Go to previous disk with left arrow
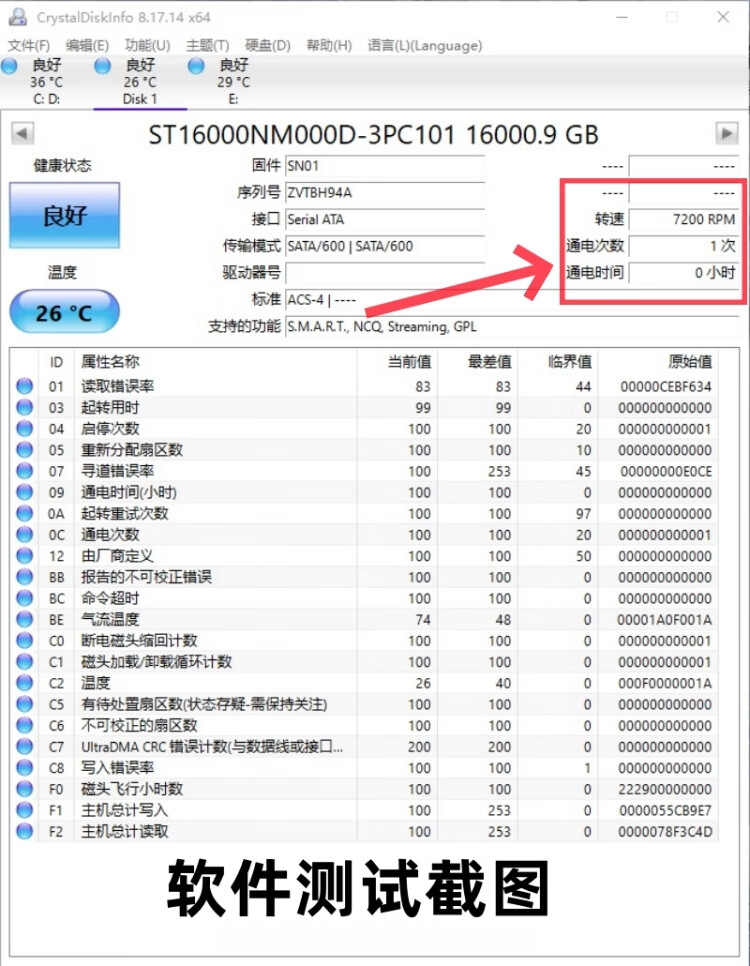This screenshot has height=966, width=750. [22, 133]
